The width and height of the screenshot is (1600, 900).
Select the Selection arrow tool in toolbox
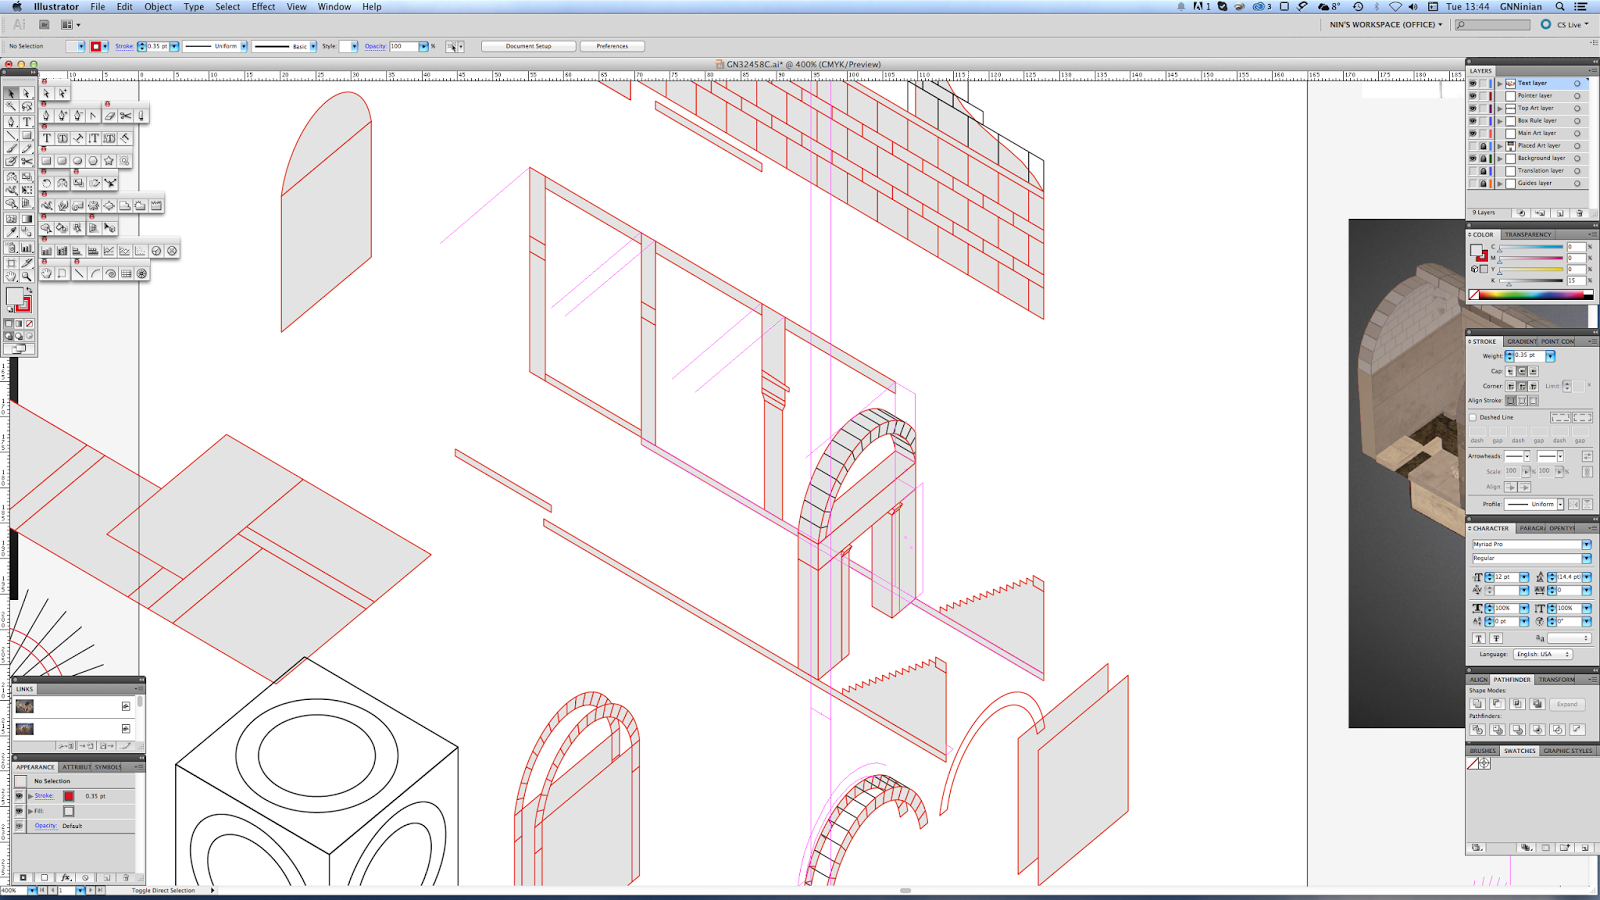[x=12, y=93]
